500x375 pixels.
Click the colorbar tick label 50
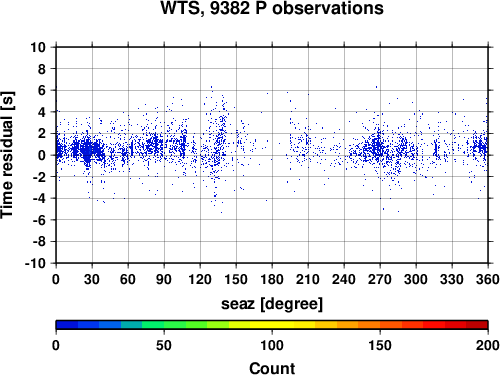tap(164, 345)
